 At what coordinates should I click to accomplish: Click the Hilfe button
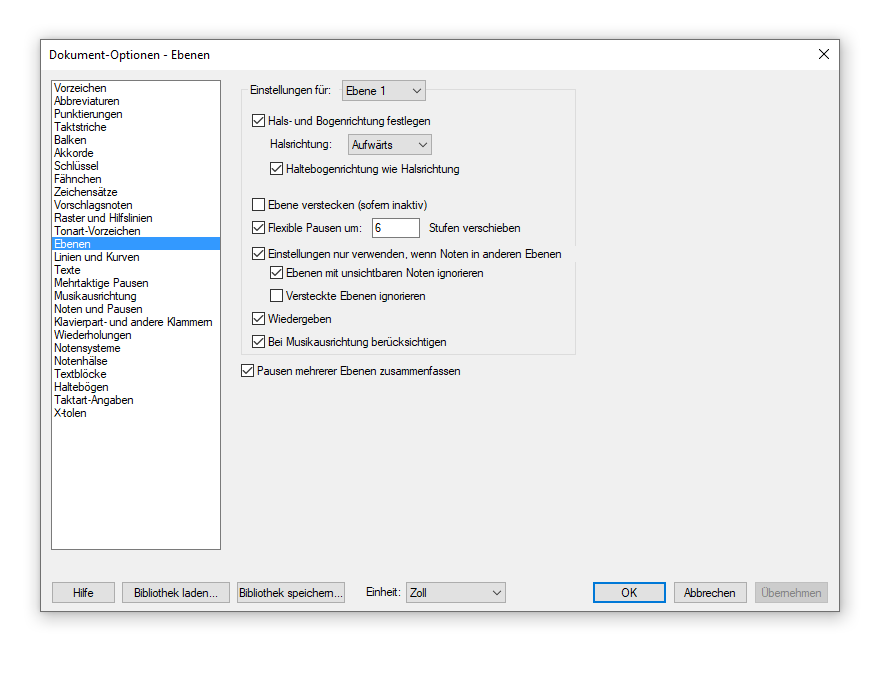point(83,593)
